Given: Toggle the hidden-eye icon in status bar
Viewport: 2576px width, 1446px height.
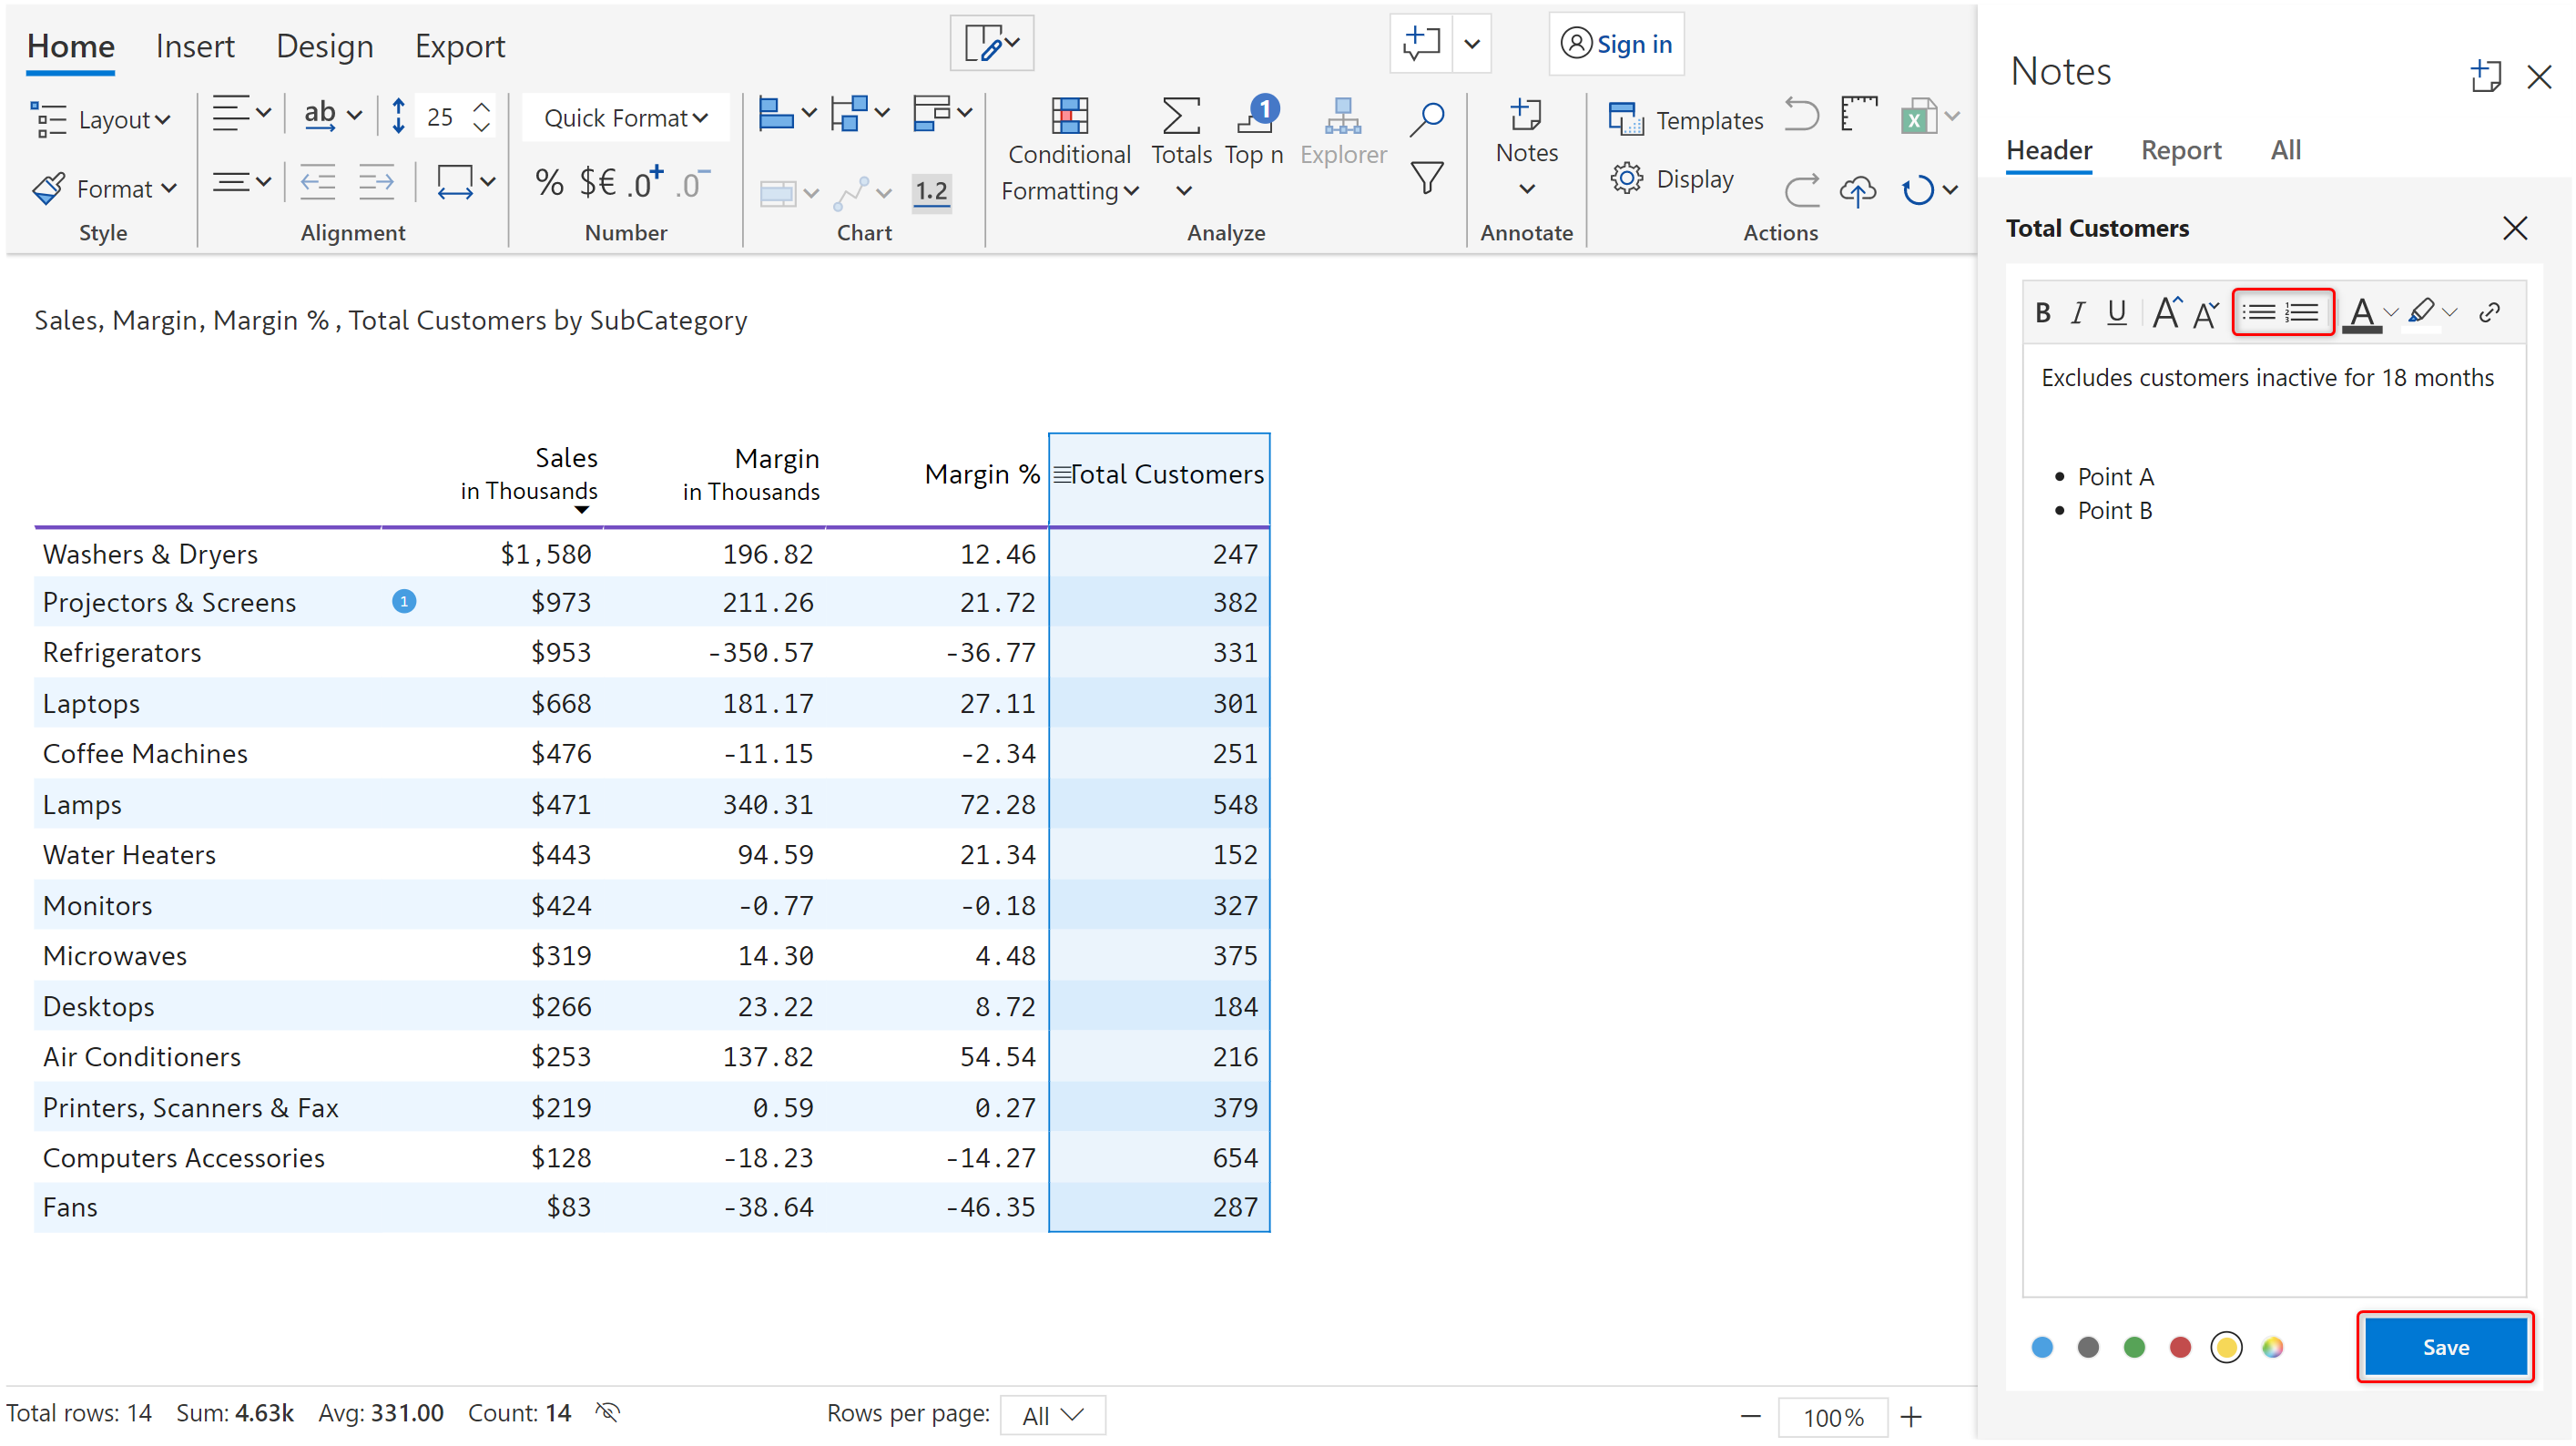Looking at the screenshot, I should coord(608,1412).
